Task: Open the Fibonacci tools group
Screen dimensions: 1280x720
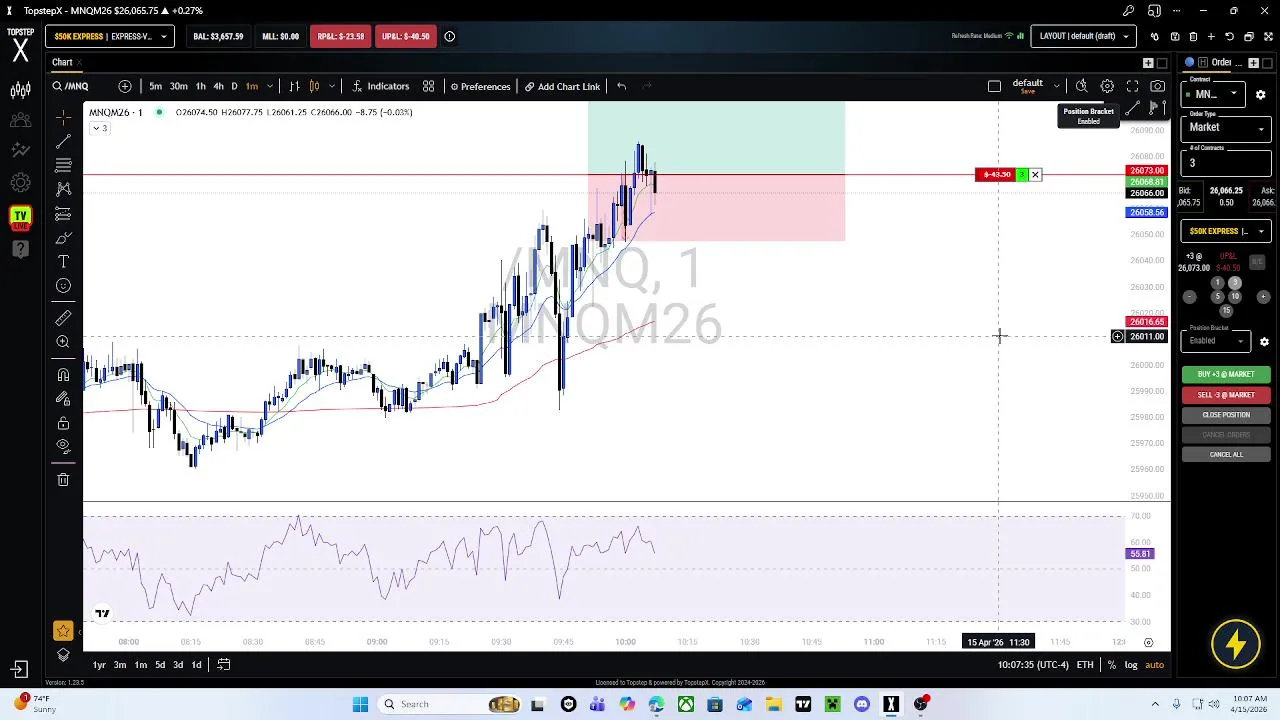Action: pos(63,165)
